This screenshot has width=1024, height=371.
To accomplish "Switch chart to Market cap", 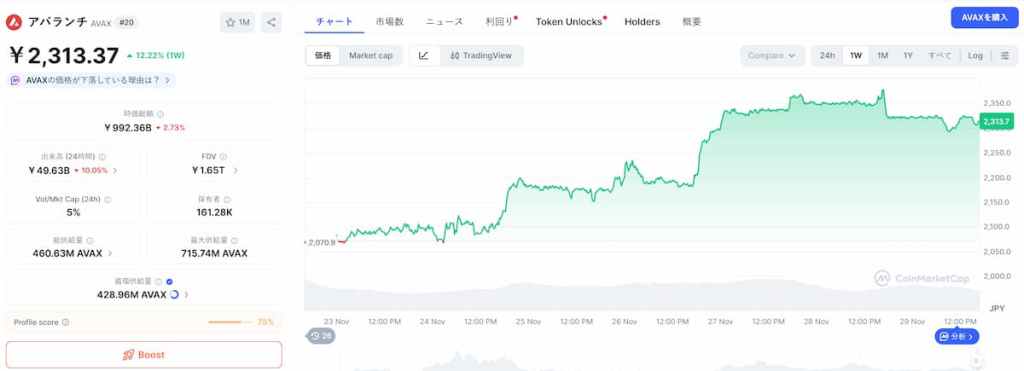I will [371, 56].
